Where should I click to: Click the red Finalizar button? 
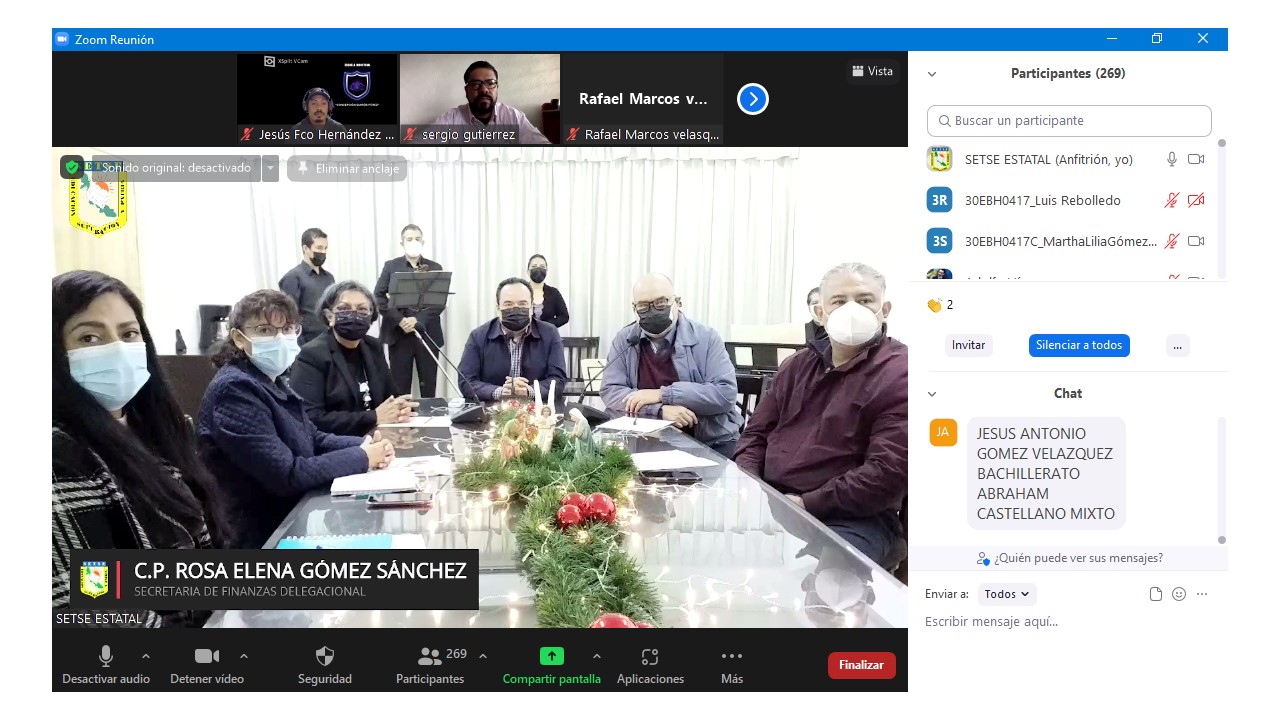(861, 665)
